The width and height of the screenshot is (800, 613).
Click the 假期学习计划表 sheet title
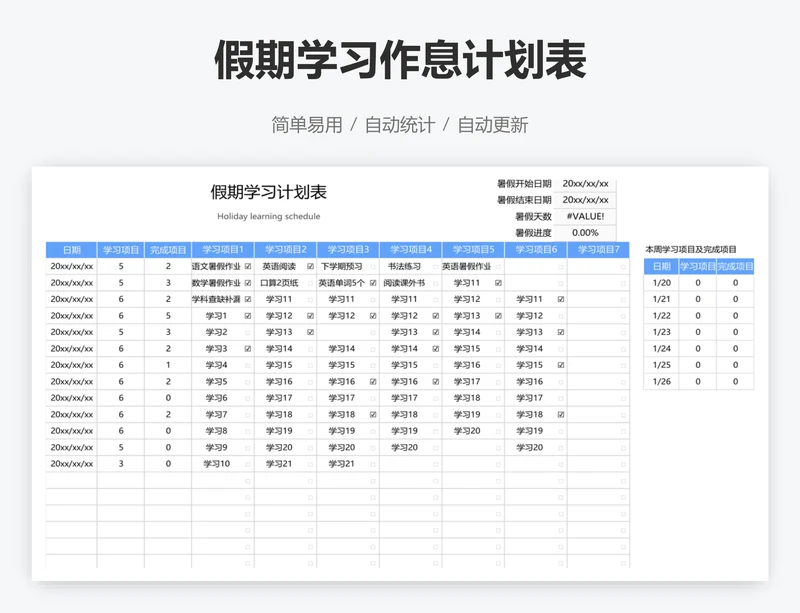click(x=268, y=192)
